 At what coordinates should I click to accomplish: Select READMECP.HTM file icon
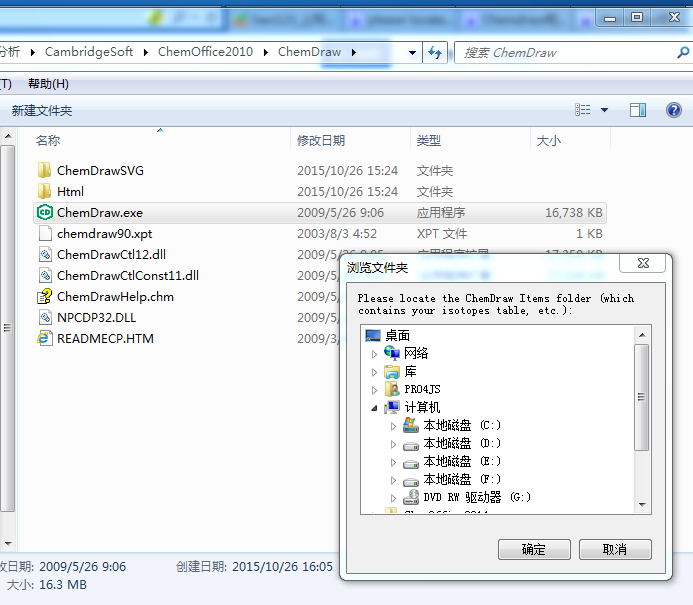(45, 339)
